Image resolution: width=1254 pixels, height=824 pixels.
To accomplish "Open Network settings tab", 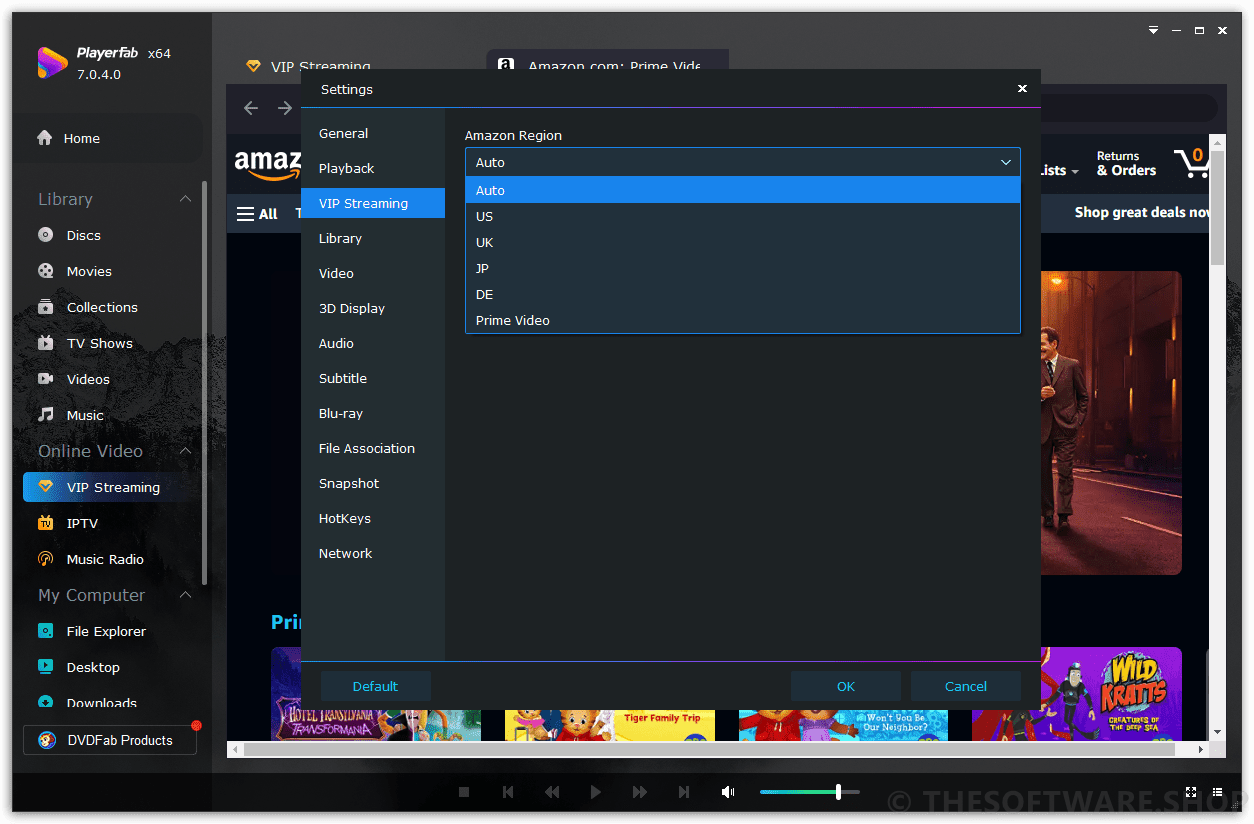I will pyautogui.click(x=373, y=553).
